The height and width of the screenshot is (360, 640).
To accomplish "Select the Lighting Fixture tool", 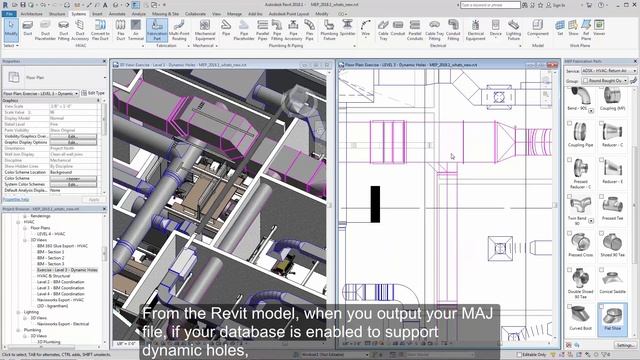I will [x=513, y=30].
